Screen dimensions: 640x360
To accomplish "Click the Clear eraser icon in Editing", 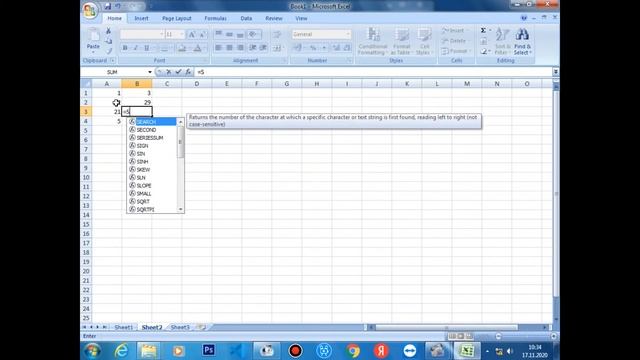I will tap(484, 51).
